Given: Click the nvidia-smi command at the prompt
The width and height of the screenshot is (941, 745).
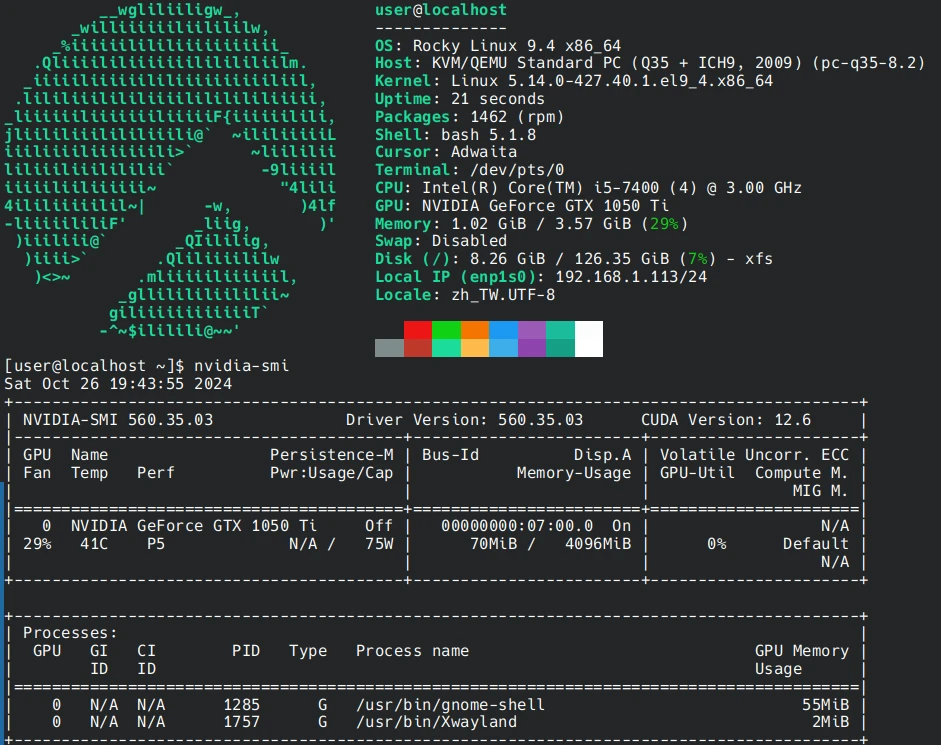Looking at the screenshot, I should coord(241,366).
